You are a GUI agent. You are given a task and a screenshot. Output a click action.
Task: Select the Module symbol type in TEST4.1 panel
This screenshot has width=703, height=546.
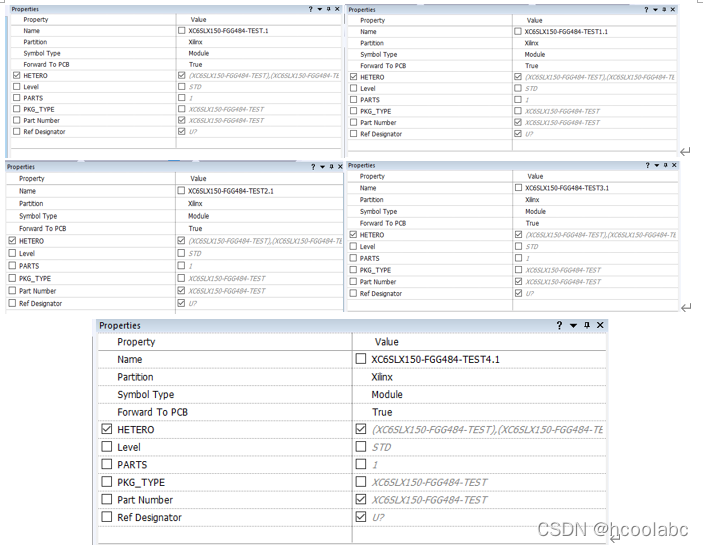[387, 394]
